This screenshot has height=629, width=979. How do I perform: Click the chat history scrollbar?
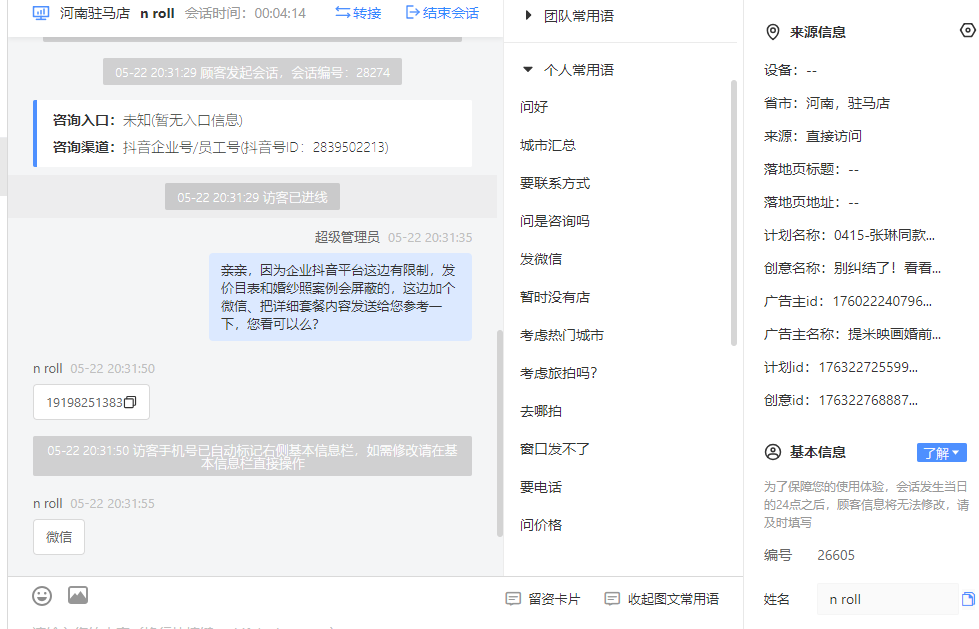(x=499, y=433)
